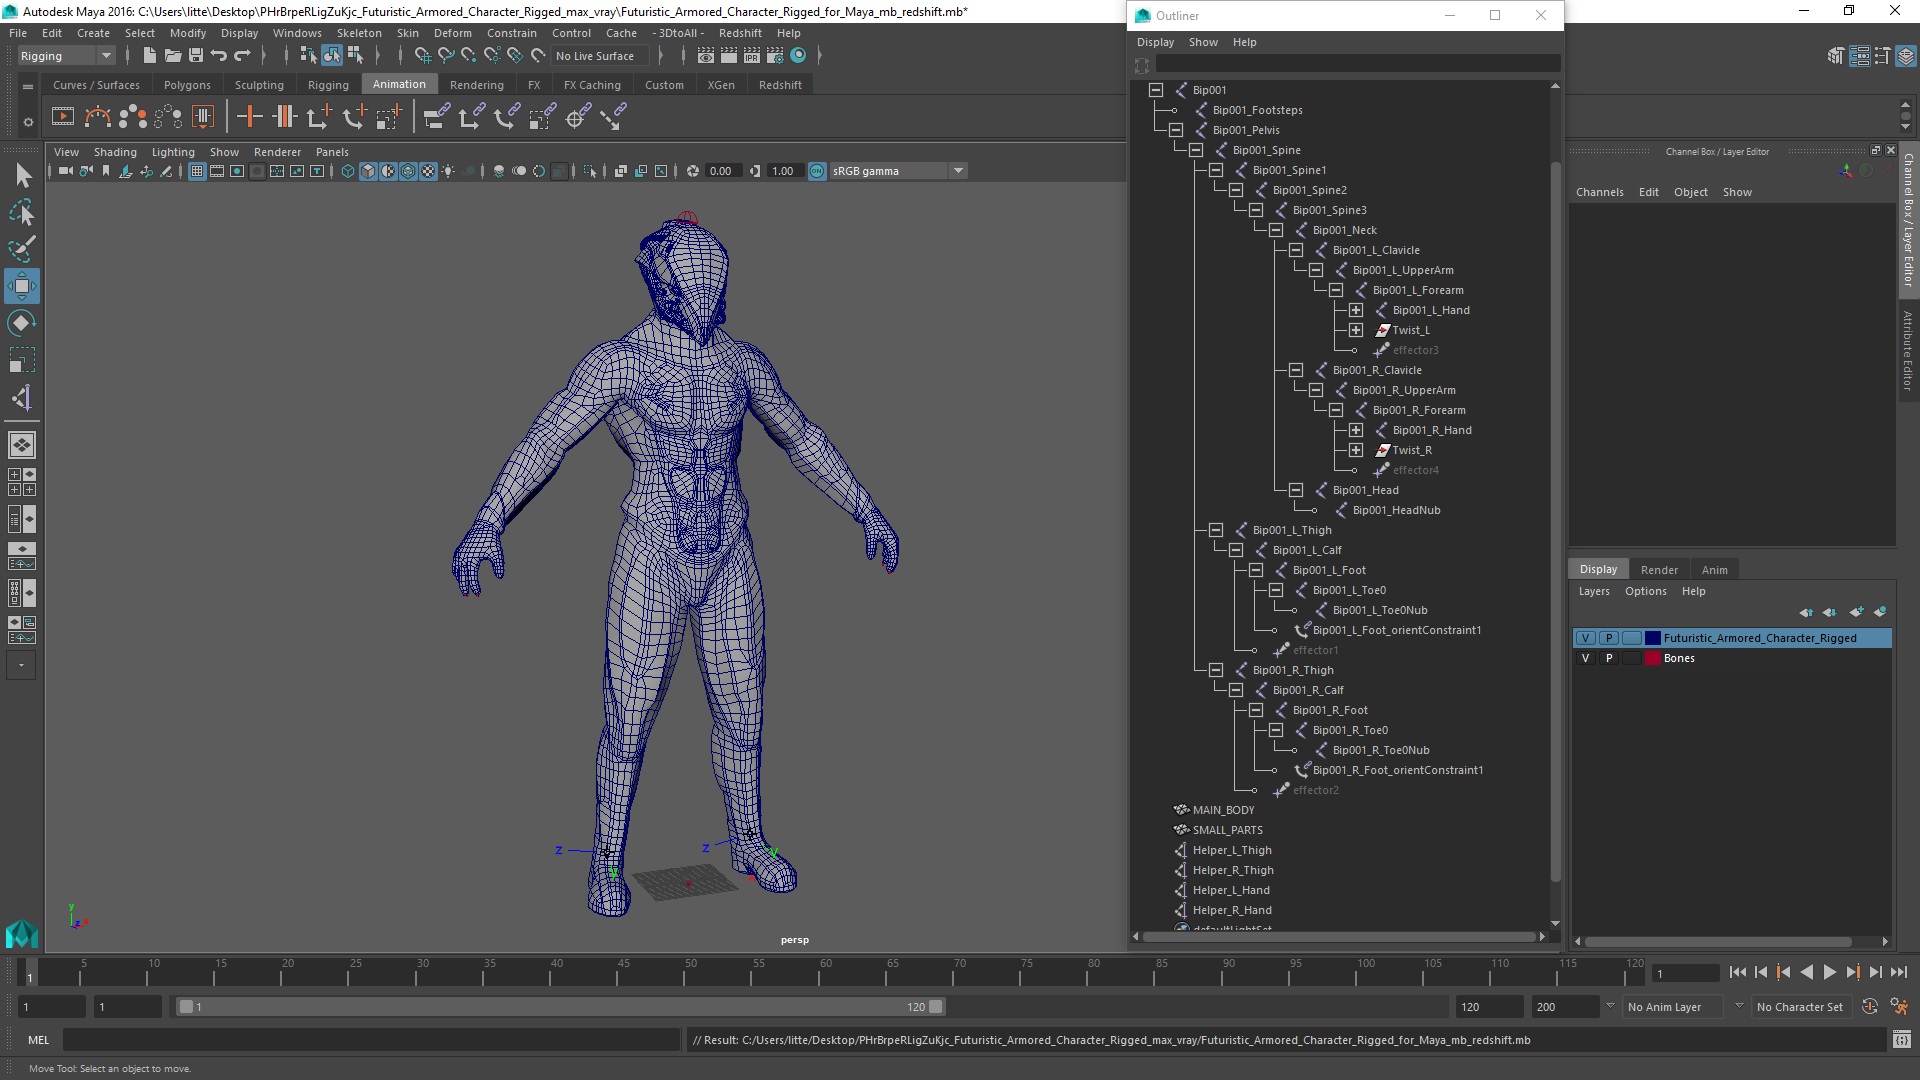
Task: Select the arrow Select tool in toolbox
Action: pyautogui.click(x=22, y=176)
